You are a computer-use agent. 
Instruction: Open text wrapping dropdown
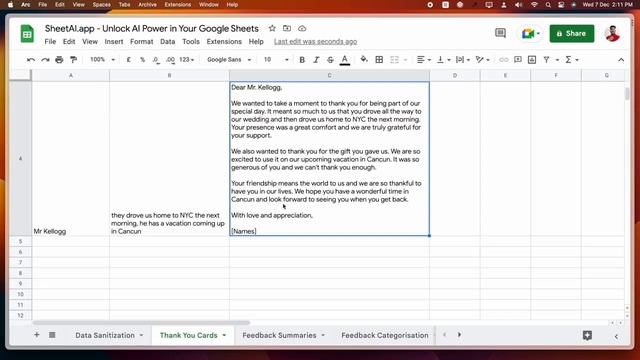463,60
